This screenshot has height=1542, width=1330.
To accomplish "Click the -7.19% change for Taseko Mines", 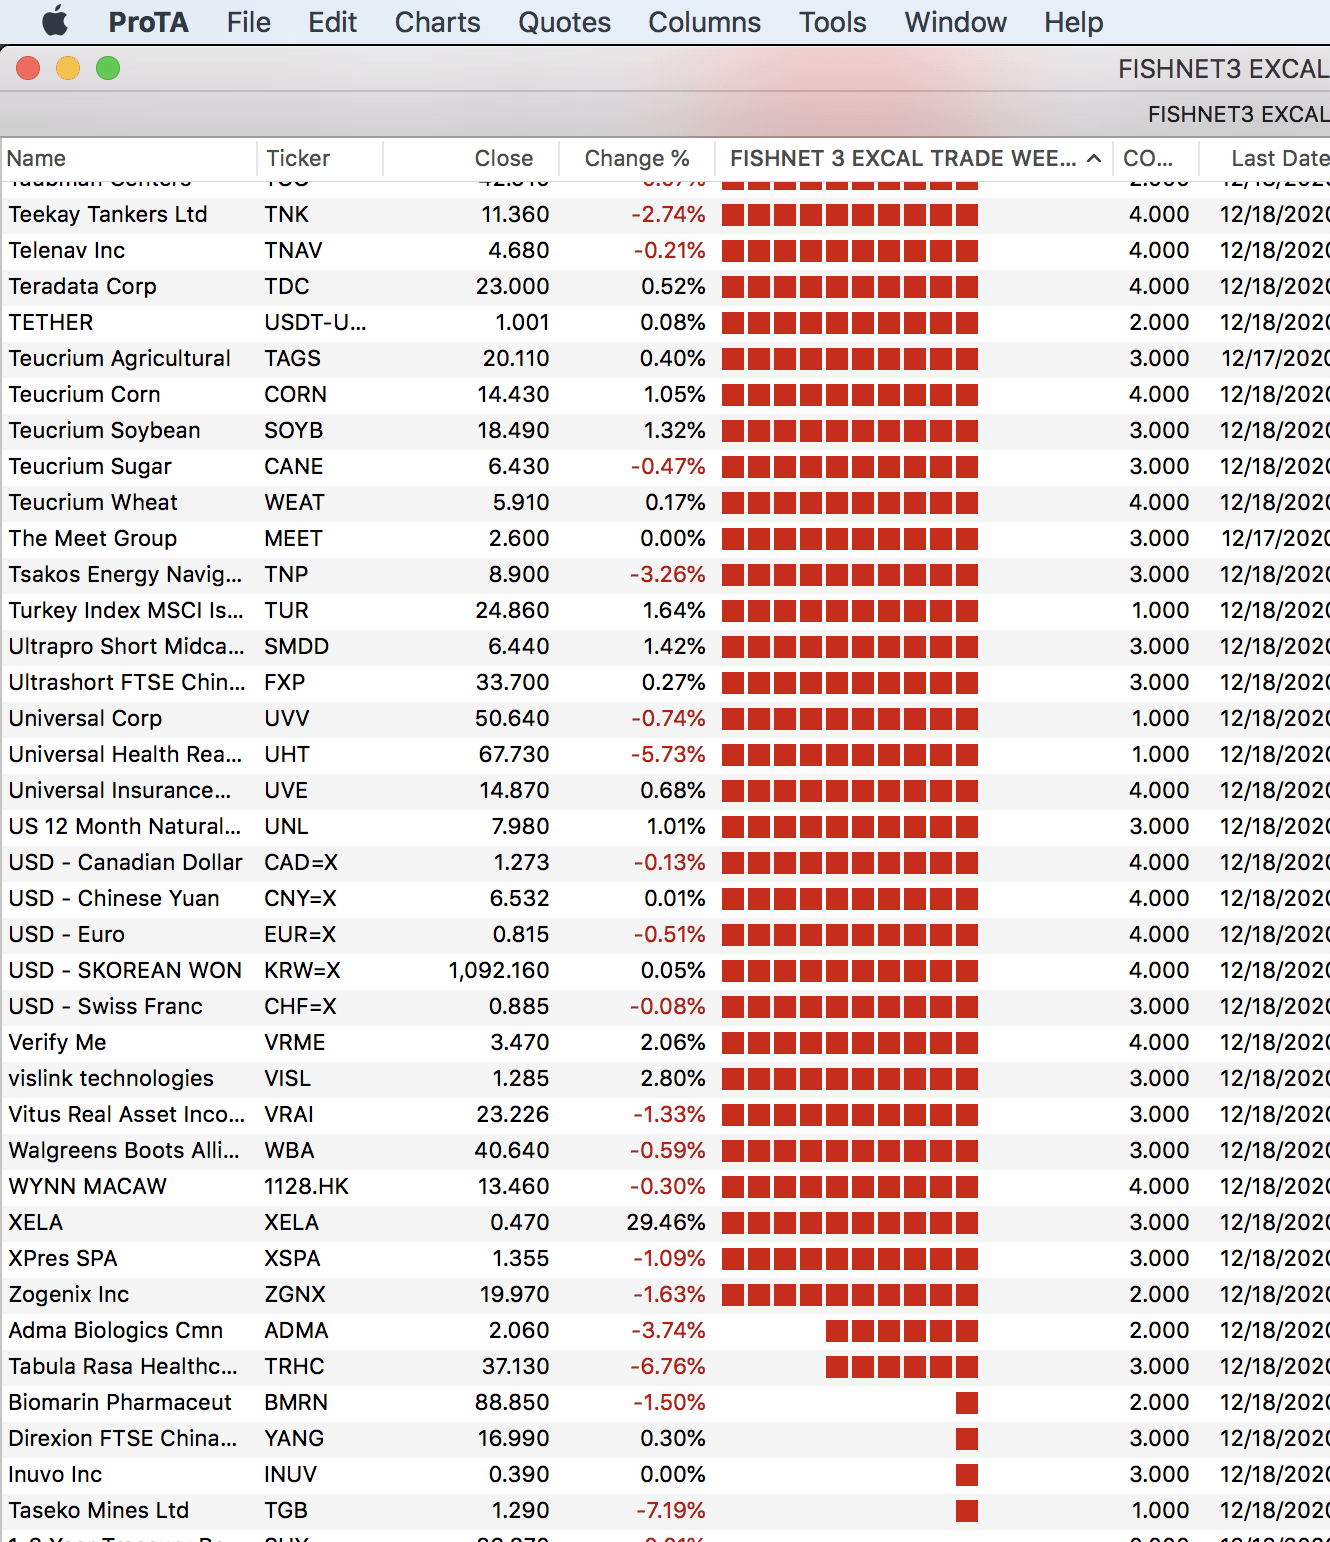I will [670, 1510].
